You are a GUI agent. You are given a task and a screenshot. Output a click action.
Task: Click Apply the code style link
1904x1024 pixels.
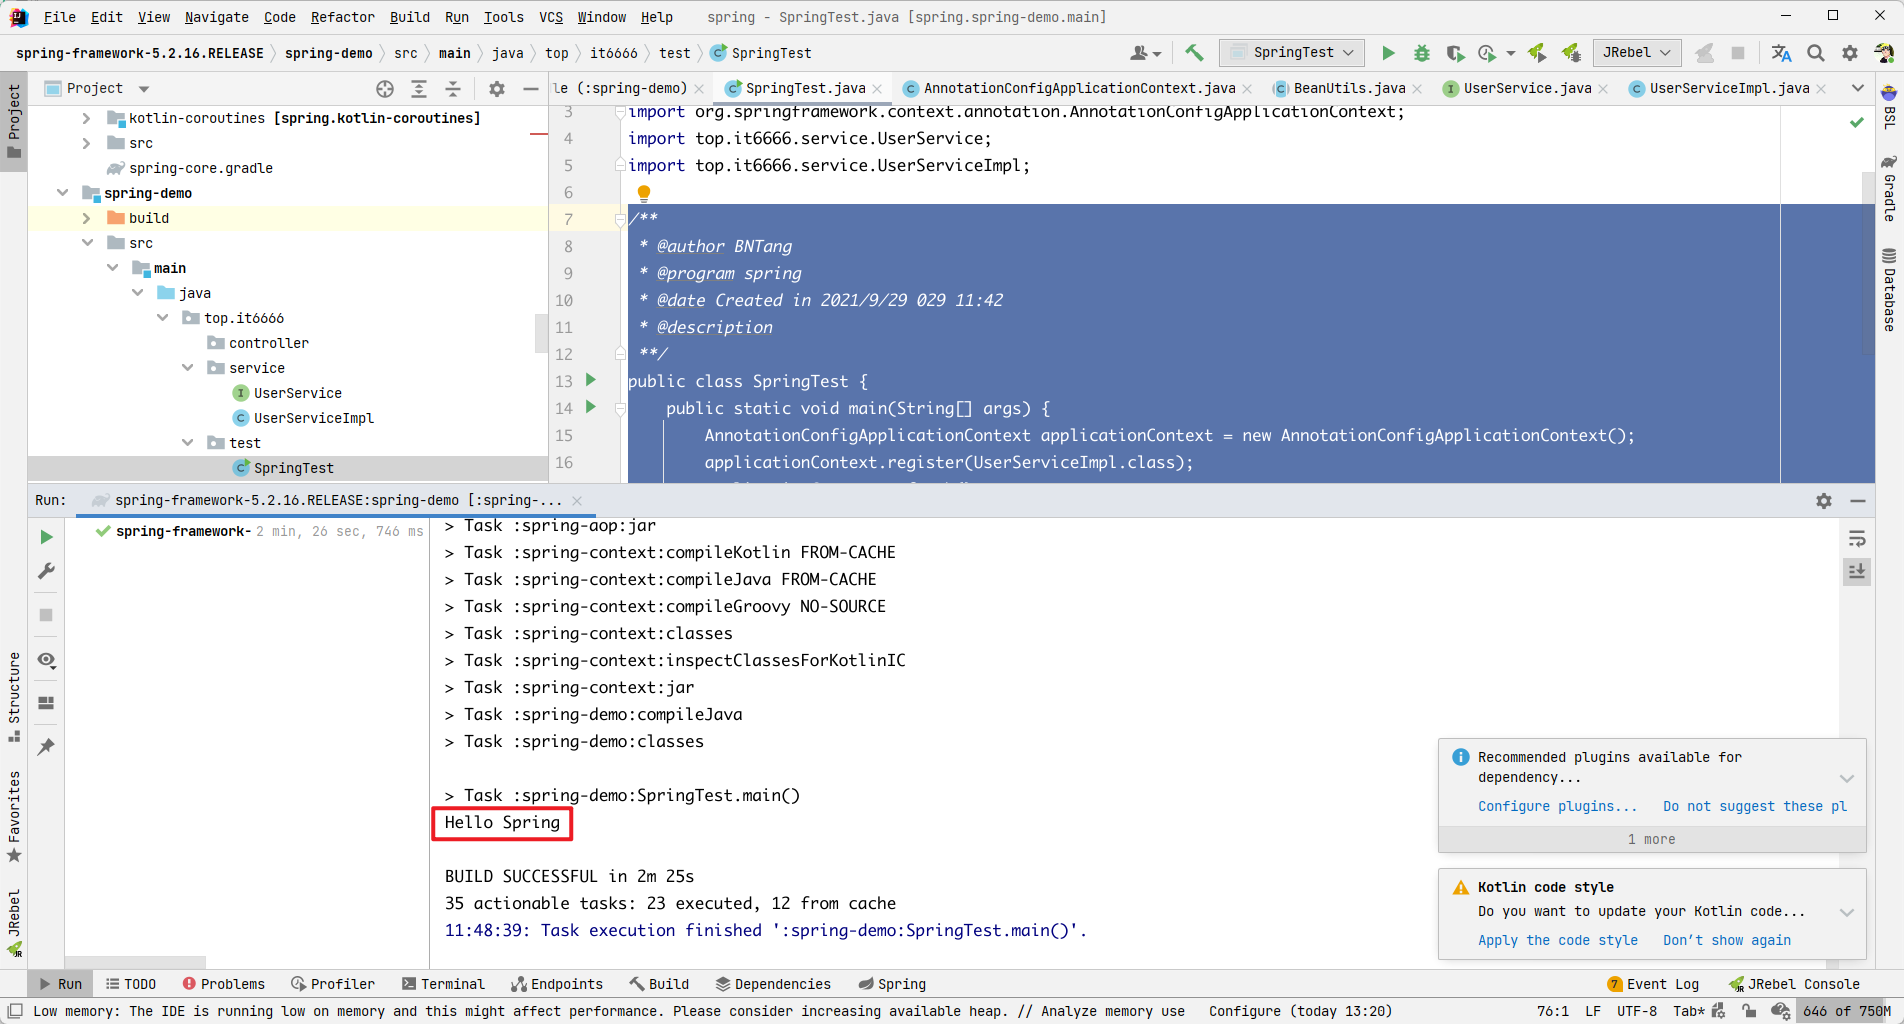point(1557,940)
